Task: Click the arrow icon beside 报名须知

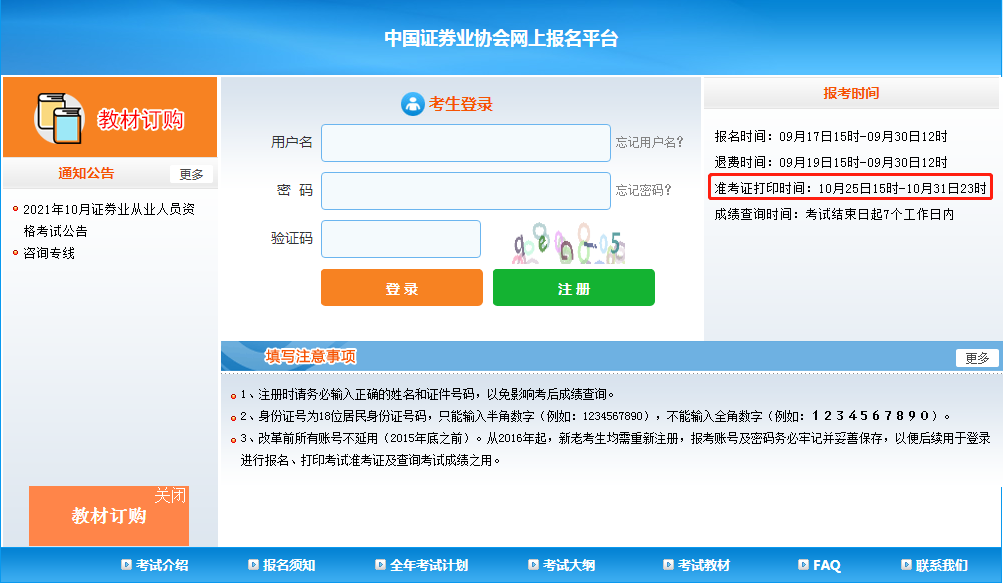Action: pyautogui.click(x=253, y=564)
